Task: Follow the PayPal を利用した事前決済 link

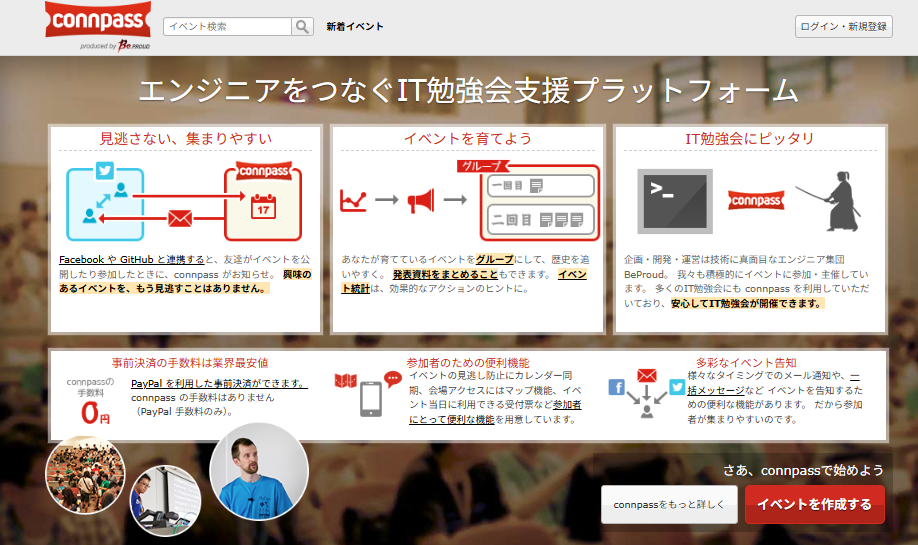Action: pos(218,383)
